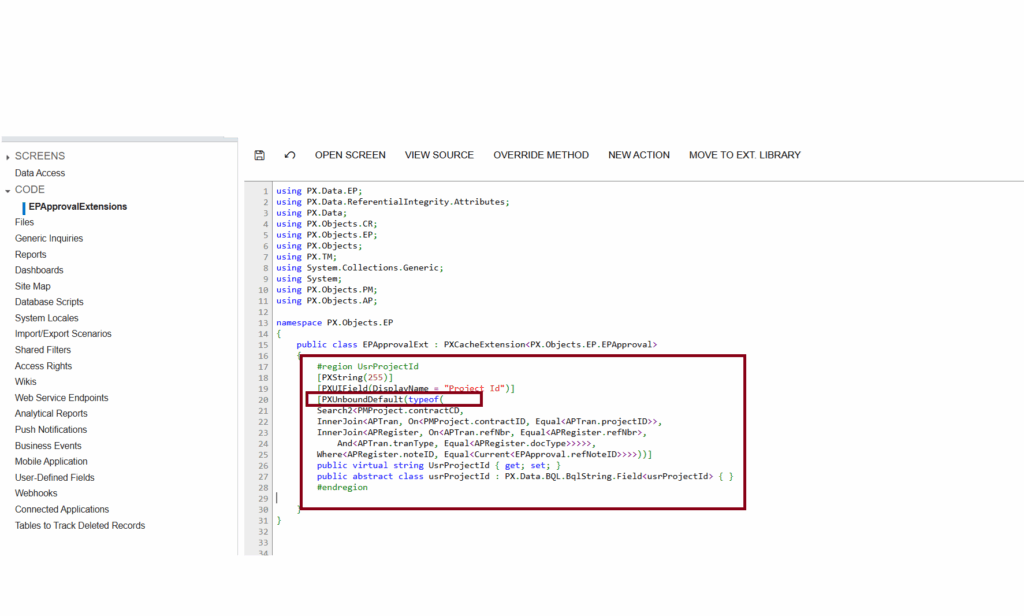Open User-Defined Fields section
This screenshot has width=1024, height=616.
click(55, 478)
